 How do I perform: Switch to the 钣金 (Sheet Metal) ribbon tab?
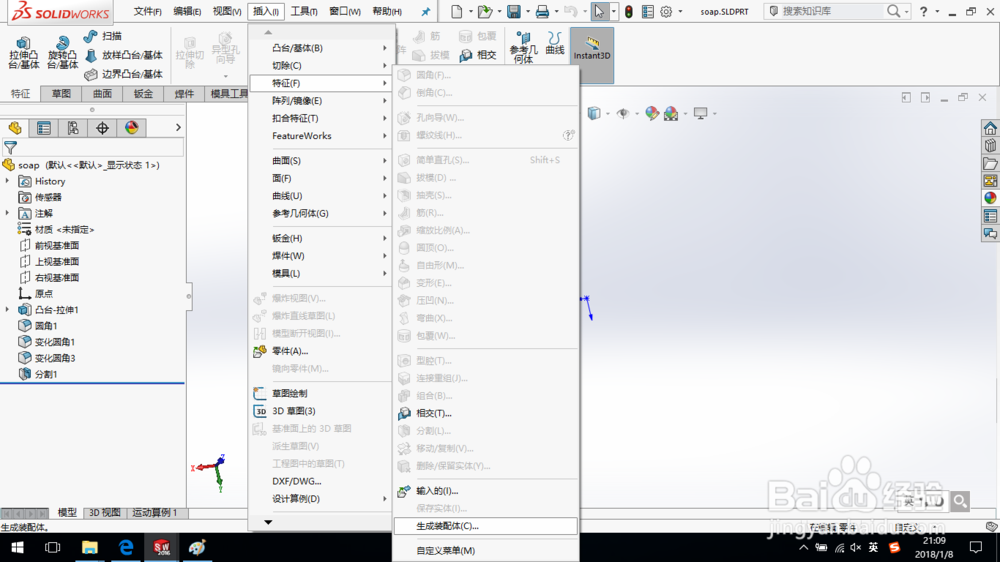pyautogui.click(x=143, y=94)
